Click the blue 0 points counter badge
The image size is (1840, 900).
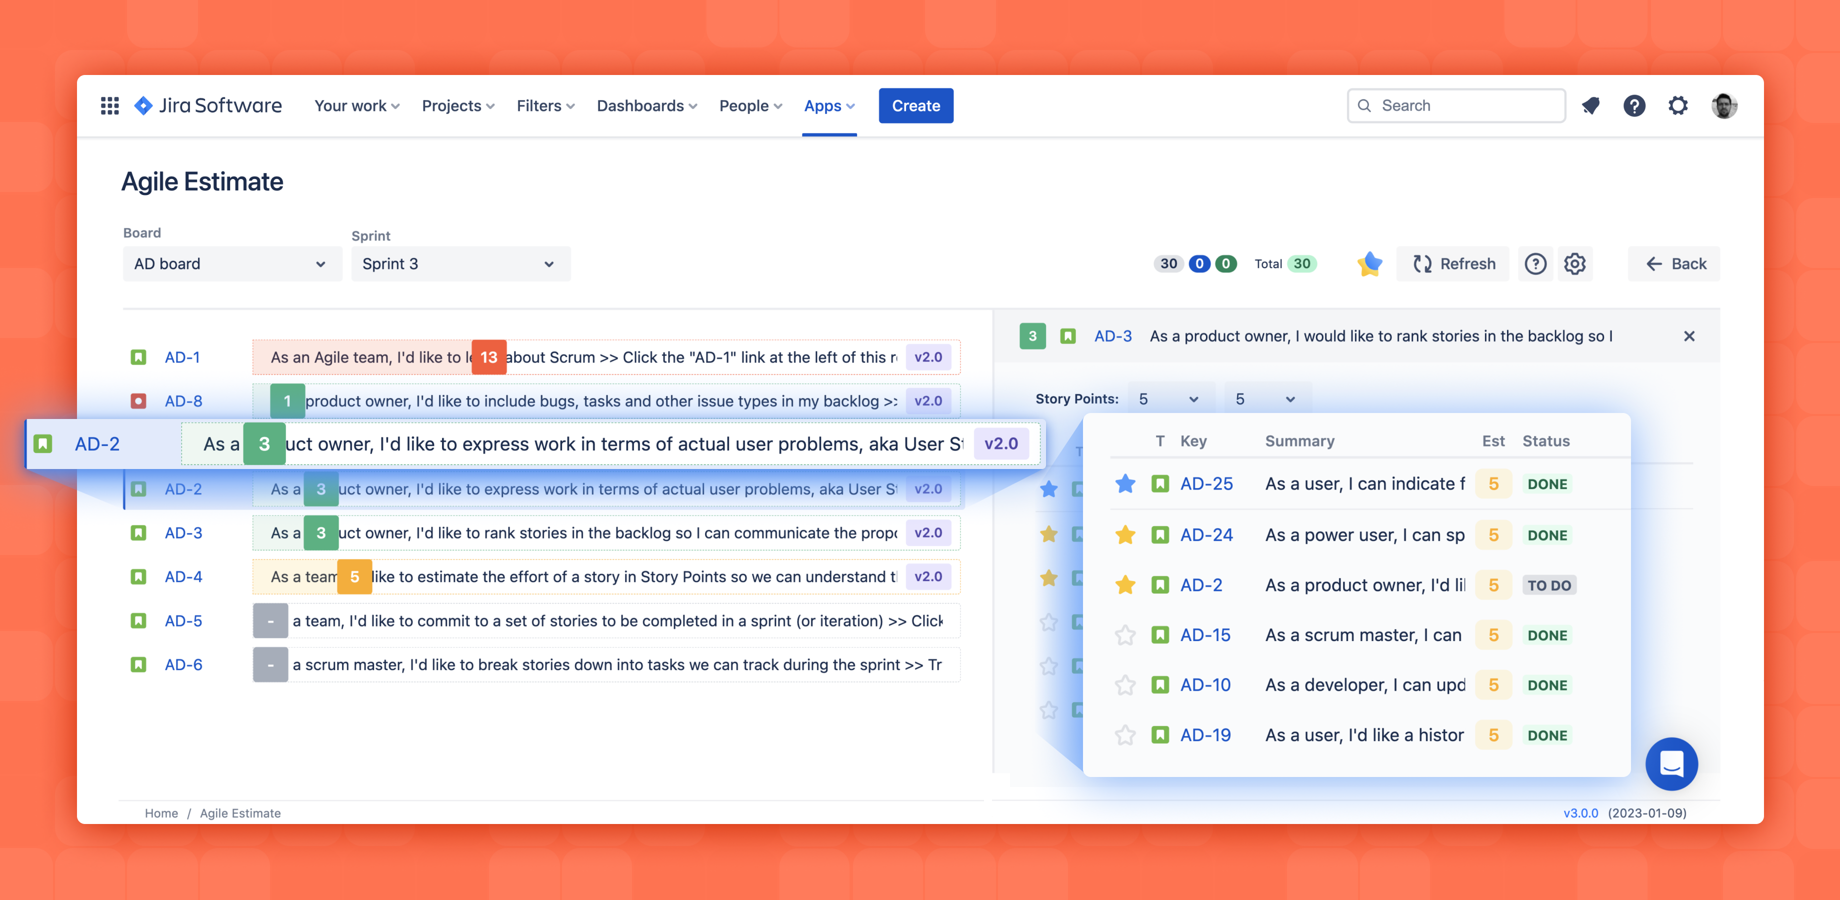1199,264
